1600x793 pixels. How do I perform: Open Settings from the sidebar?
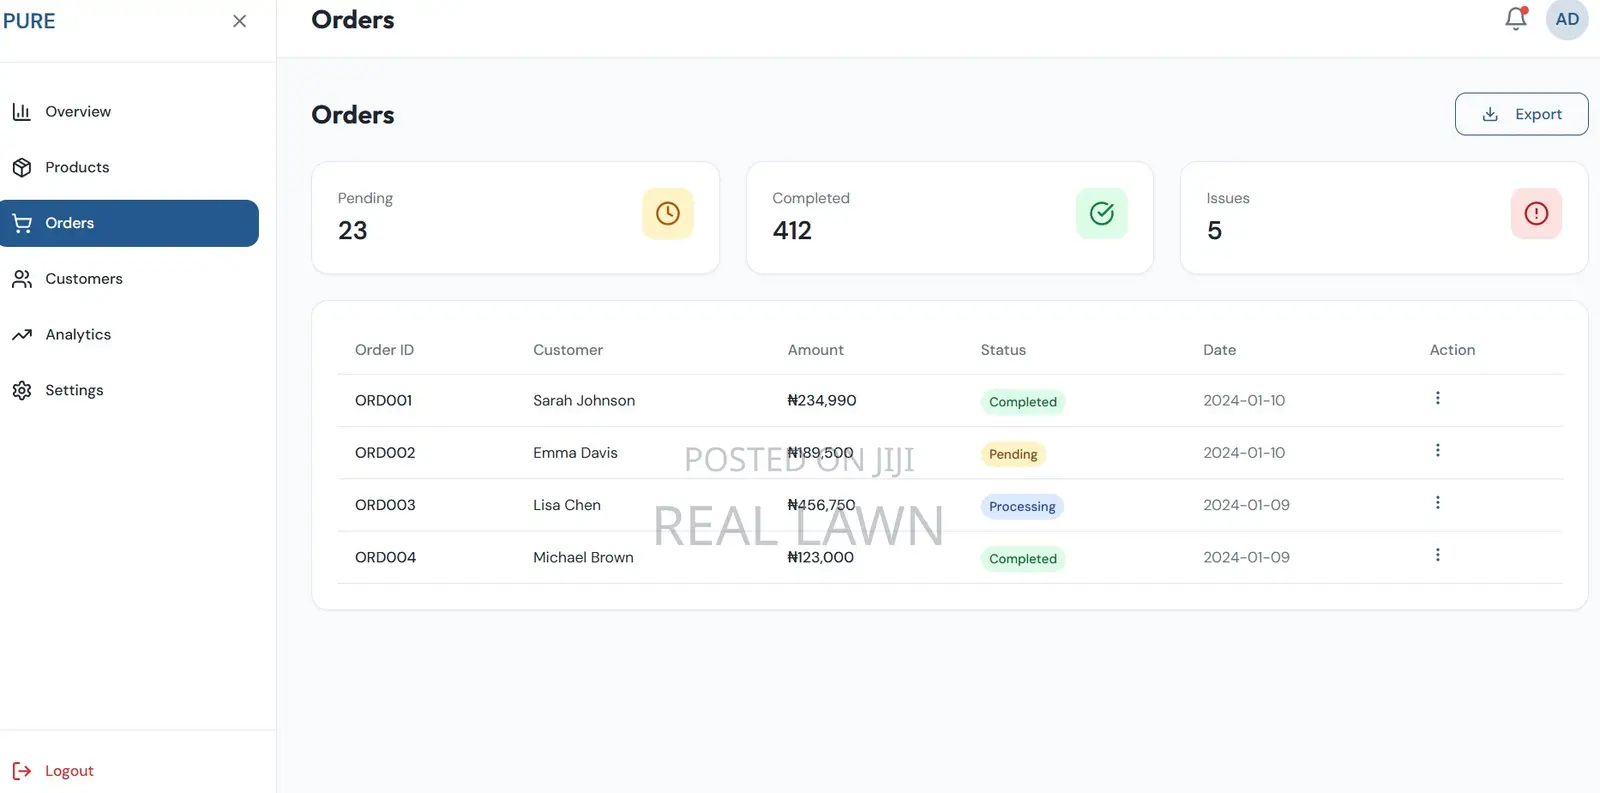129,390
